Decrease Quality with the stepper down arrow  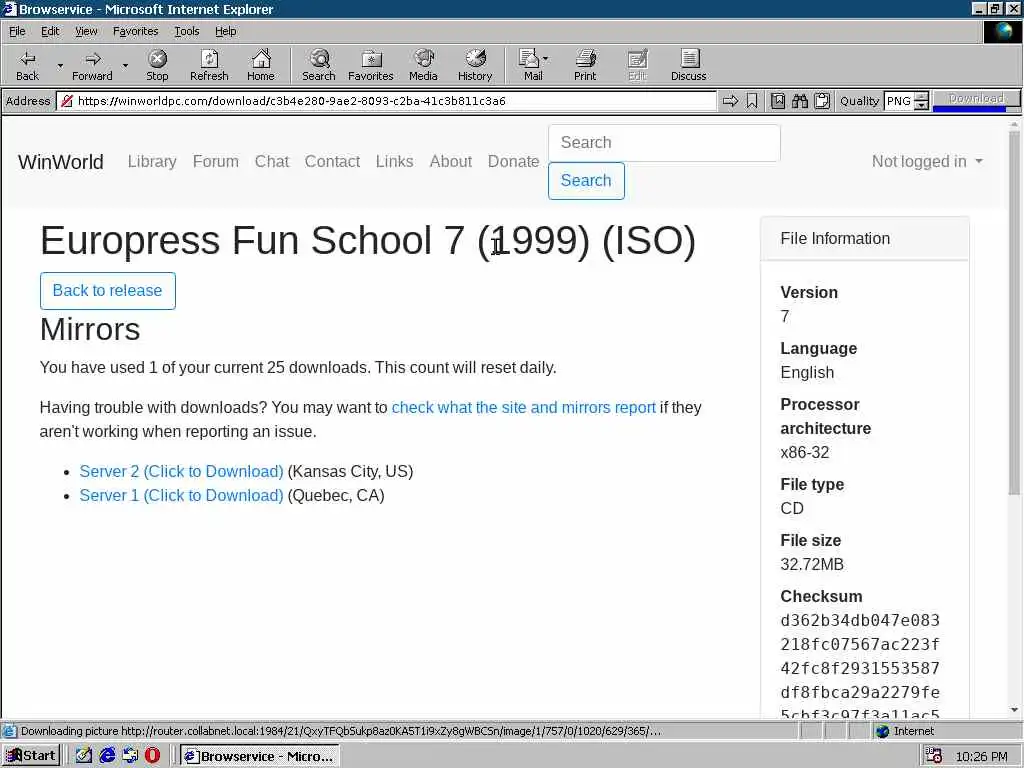click(921, 105)
